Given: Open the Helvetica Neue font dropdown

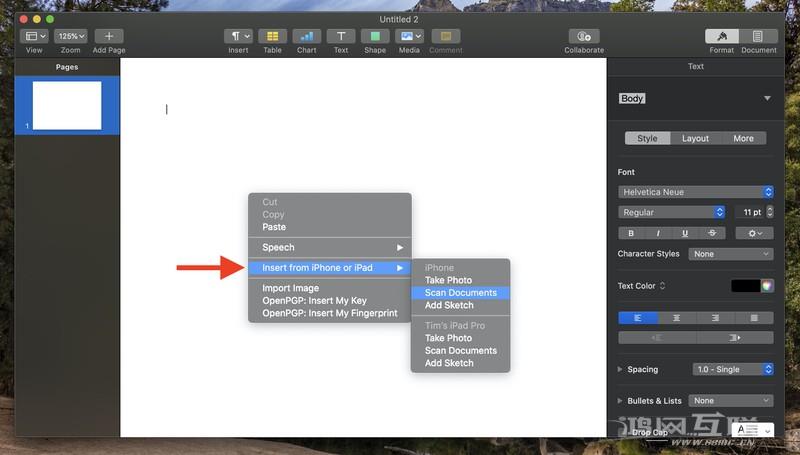Looking at the screenshot, I should [696, 192].
